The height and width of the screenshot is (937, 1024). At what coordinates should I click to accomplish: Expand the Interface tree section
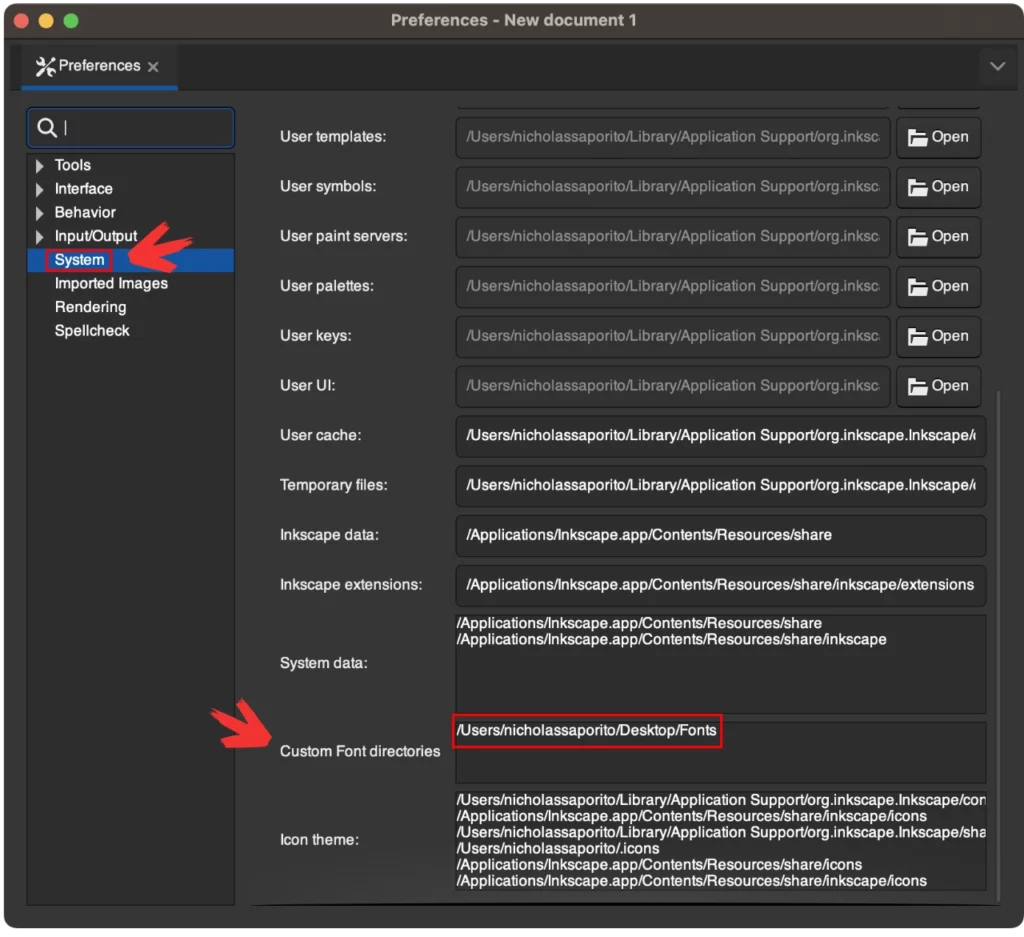[40, 189]
